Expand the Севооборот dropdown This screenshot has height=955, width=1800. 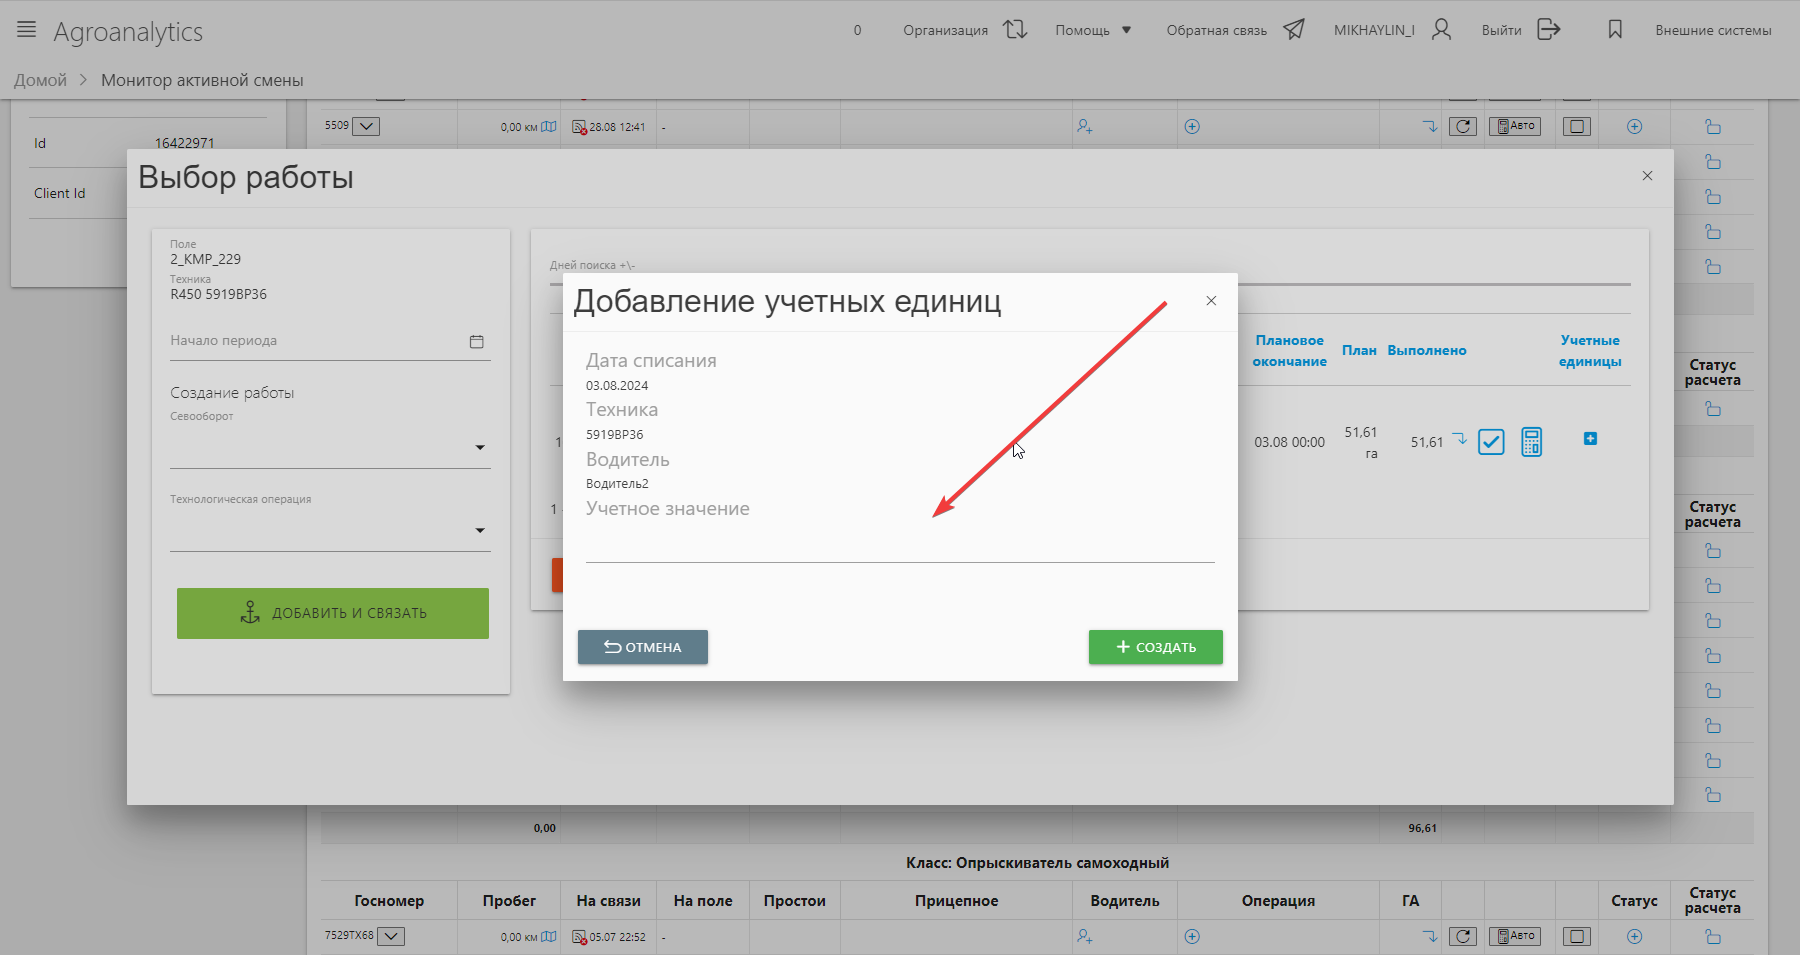tap(480, 448)
